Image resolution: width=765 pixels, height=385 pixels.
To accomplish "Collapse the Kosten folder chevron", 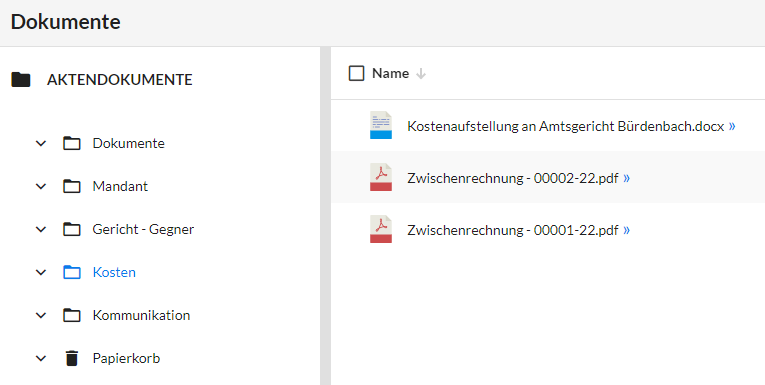I will click(x=41, y=272).
